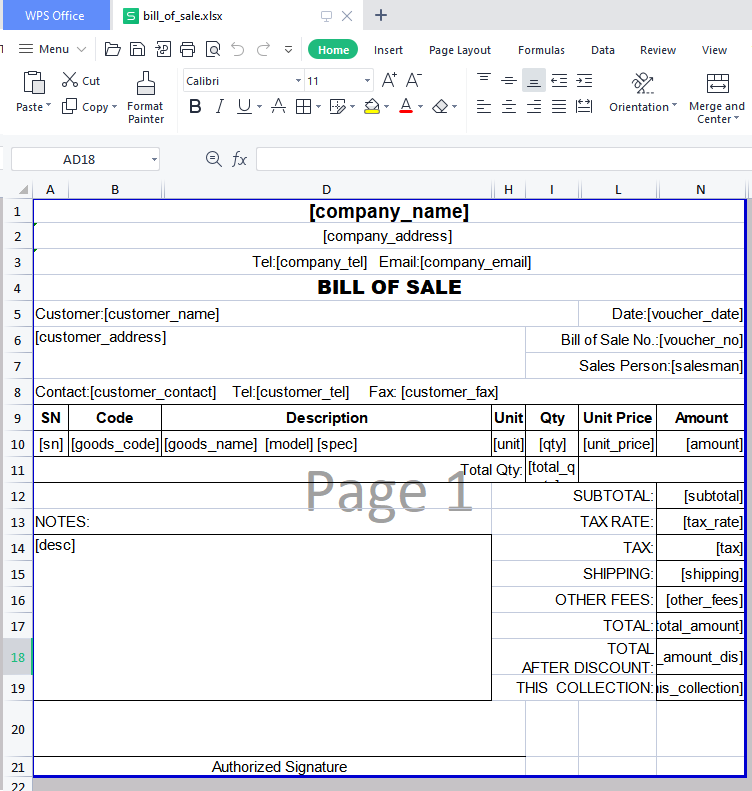Click the Print icon in quick toolbar
Viewport: 752px width, 791px height.
coord(187,50)
